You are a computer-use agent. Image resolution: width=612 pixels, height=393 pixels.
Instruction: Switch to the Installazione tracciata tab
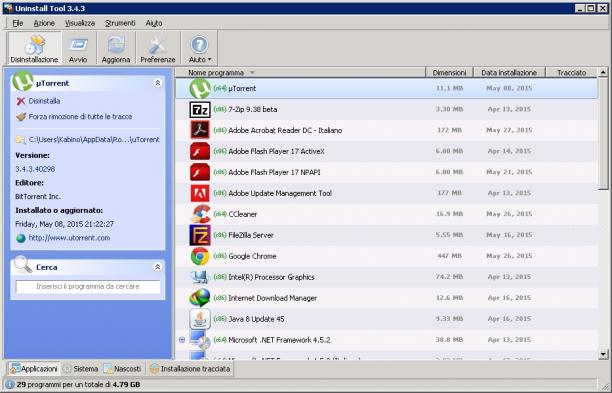click(x=190, y=368)
